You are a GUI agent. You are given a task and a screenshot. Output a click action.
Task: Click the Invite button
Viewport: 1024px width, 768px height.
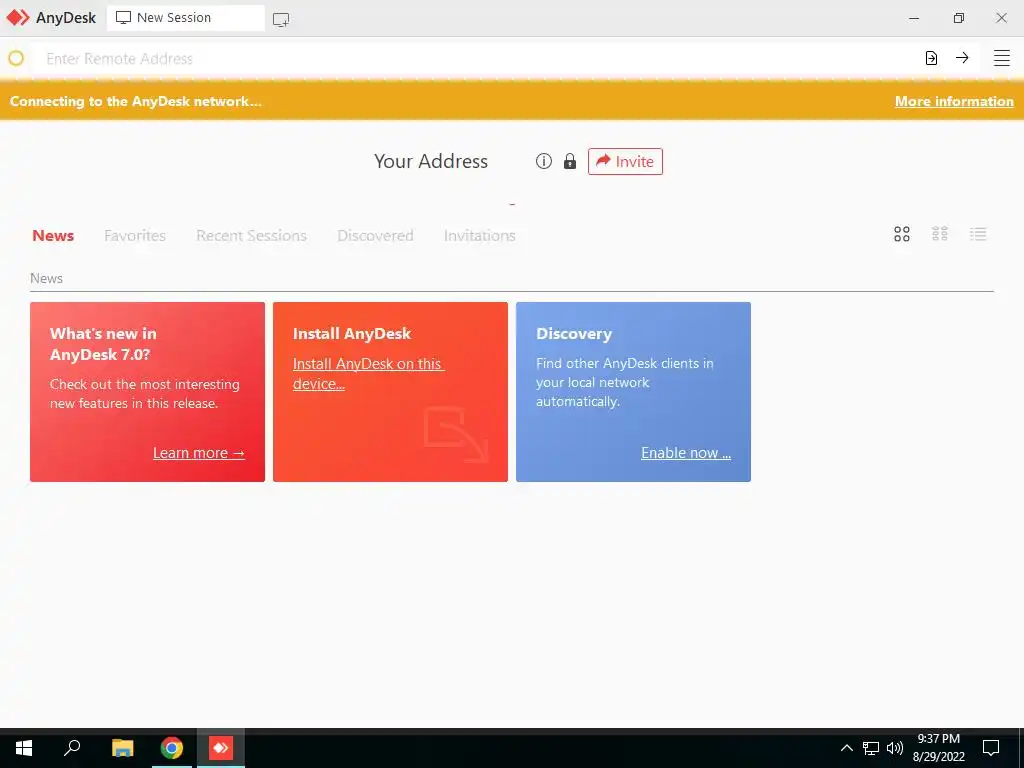[625, 161]
